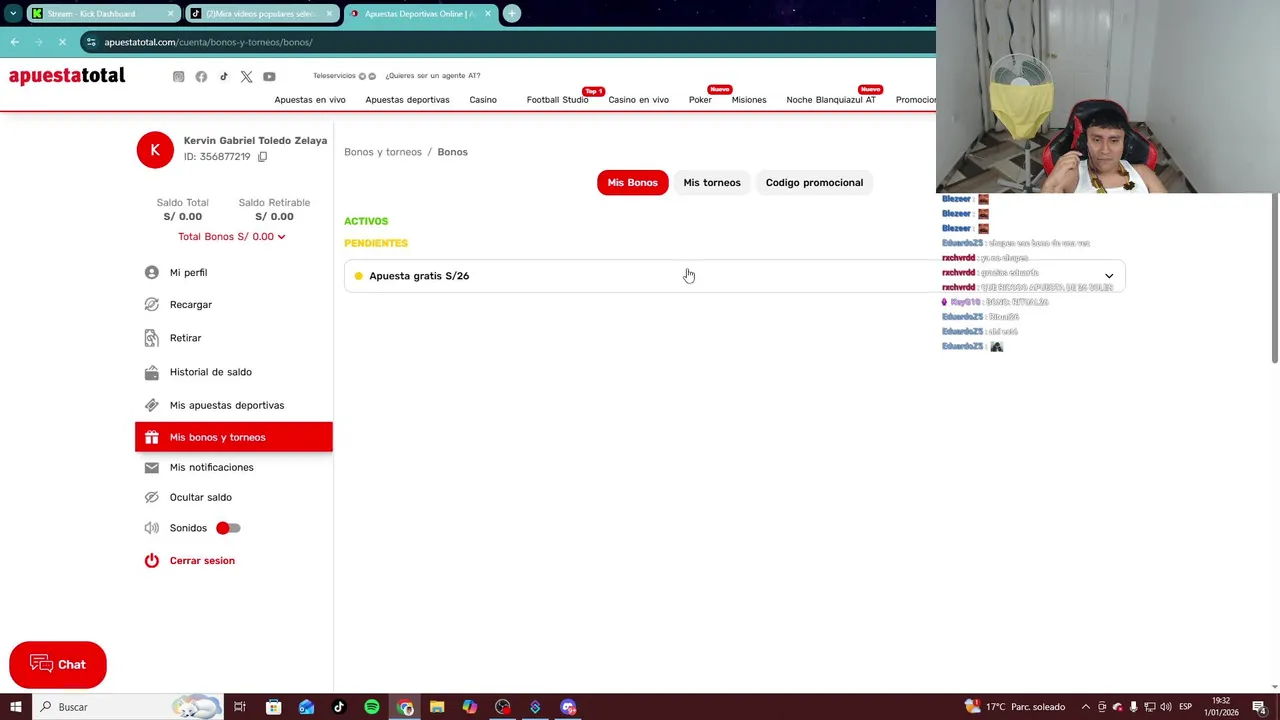Click ¿Quieres ser un agente AT? link
The width and height of the screenshot is (1280, 720).
pyautogui.click(x=433, y=76)
